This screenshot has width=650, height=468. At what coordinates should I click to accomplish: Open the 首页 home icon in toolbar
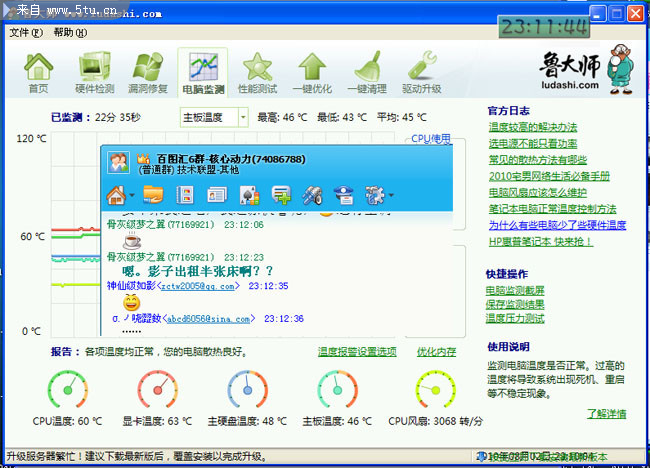coord(38,72)
